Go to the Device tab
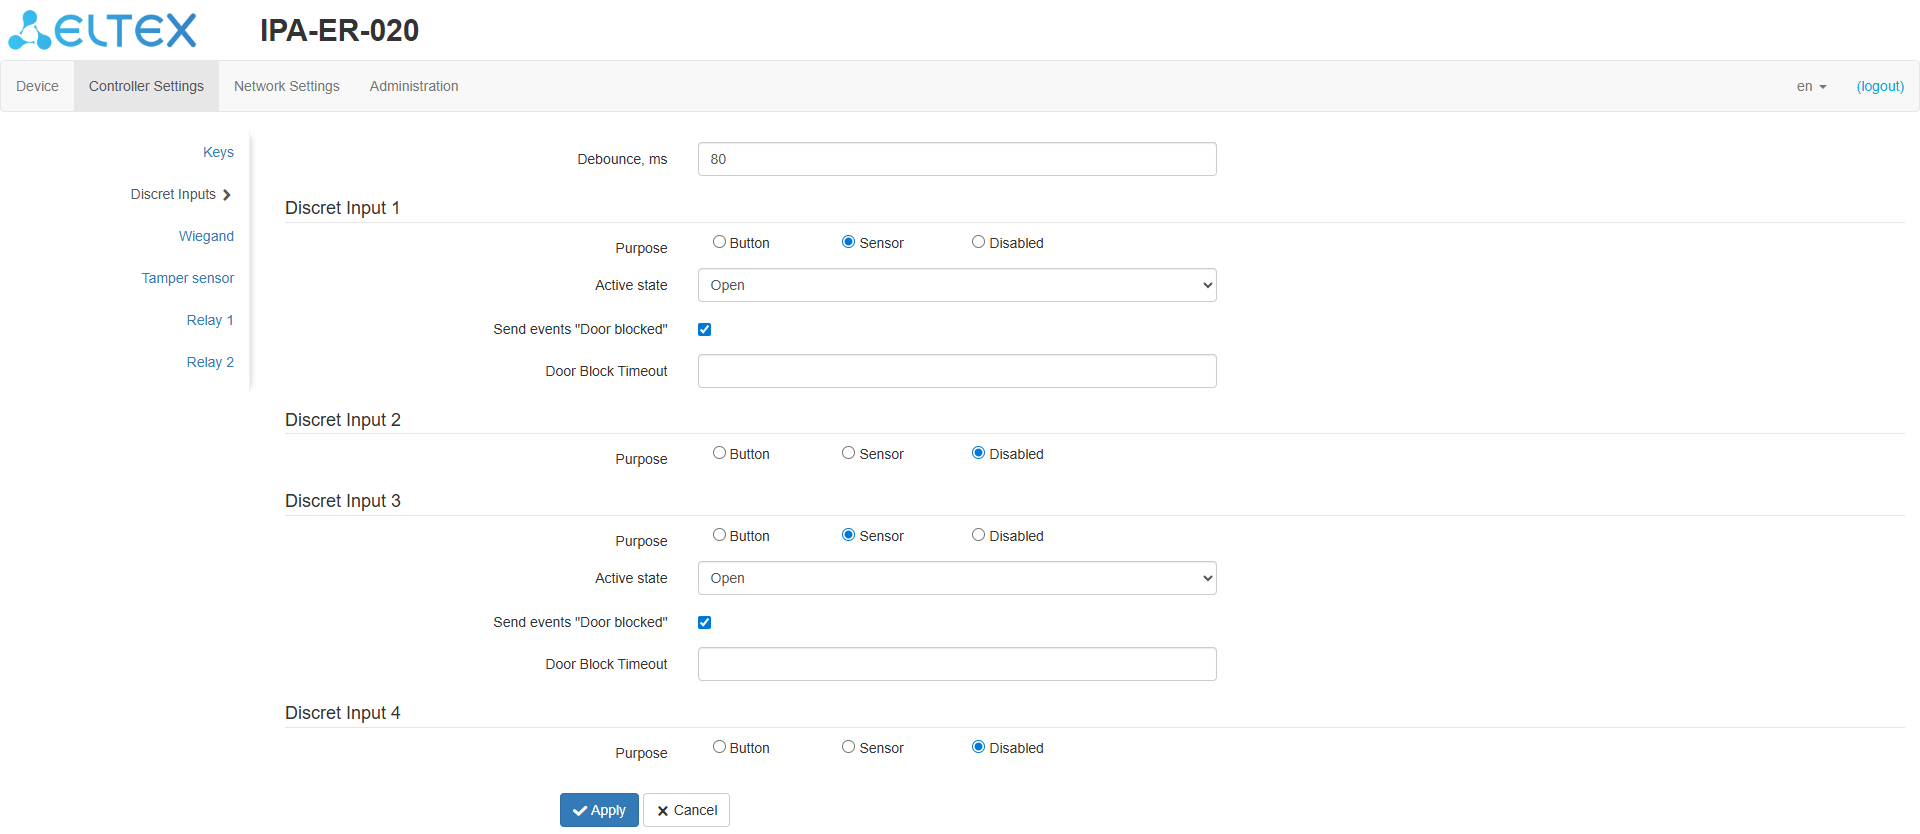The image size is (1920, 834). (x=37, y=87)
